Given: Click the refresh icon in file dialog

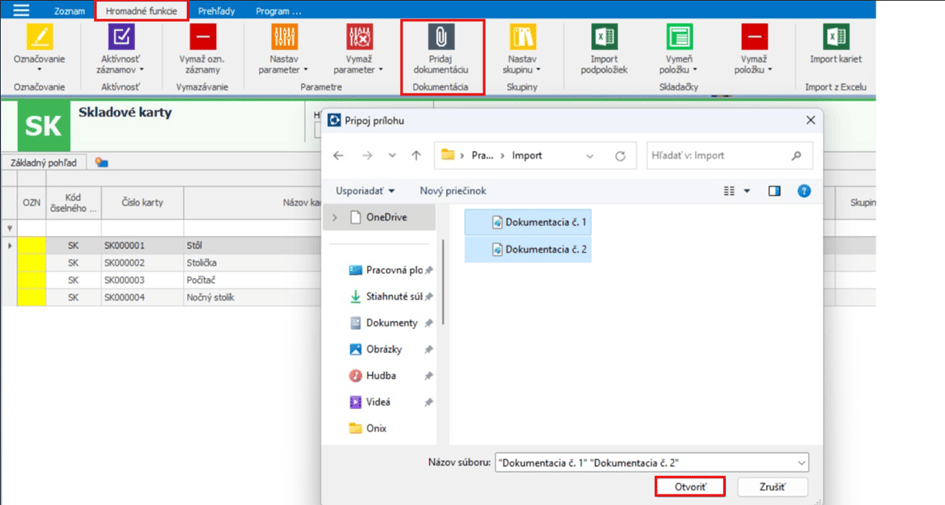Looking at the screenshot, I should click(620, 156).
